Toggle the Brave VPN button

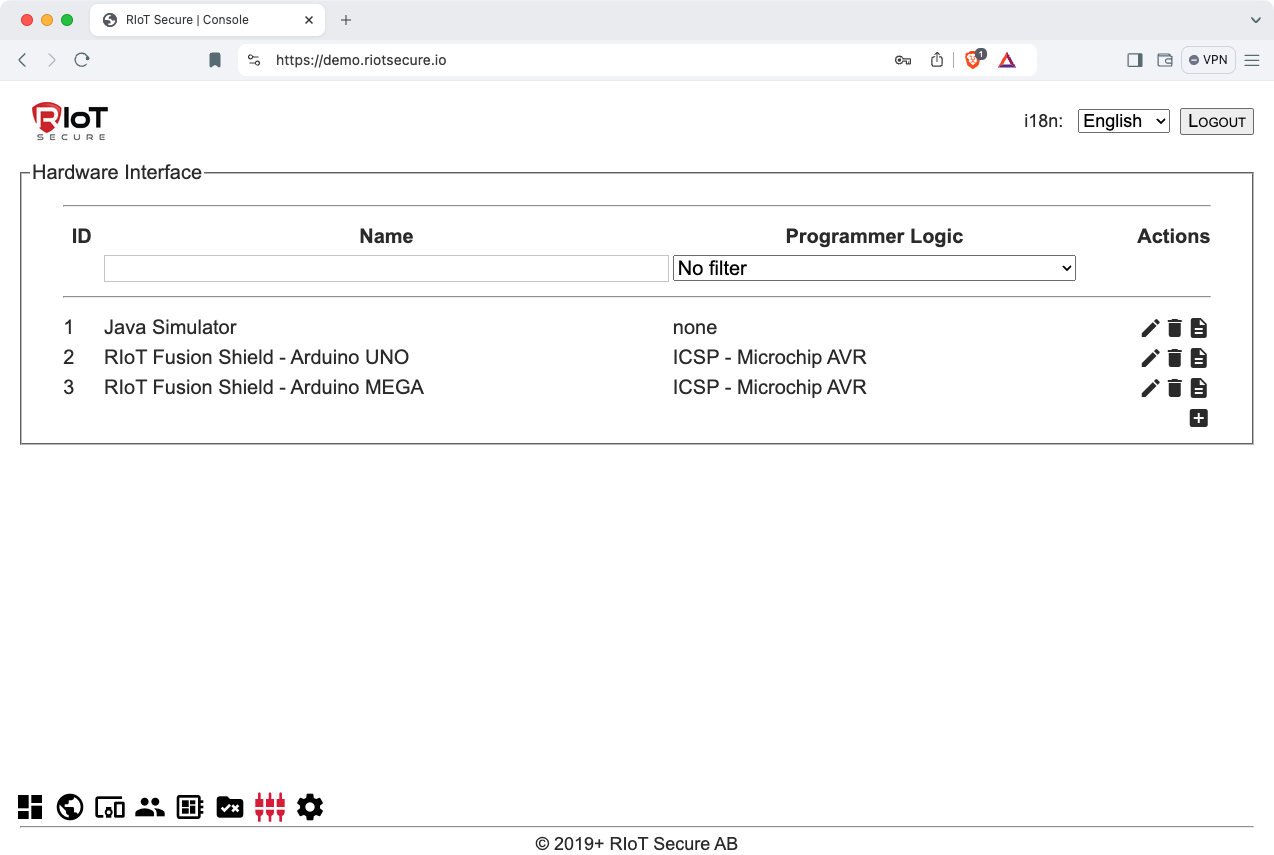[1208, 60]
